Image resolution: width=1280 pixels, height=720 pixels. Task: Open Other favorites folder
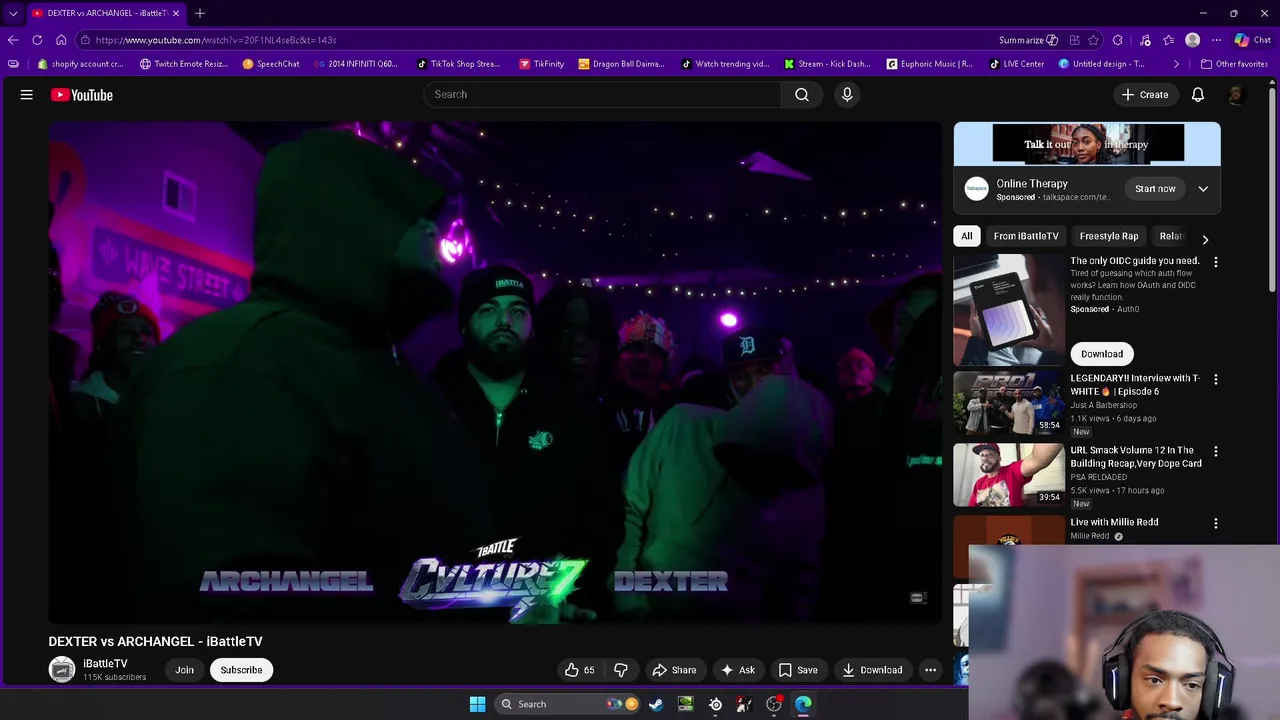[1234, 64]
